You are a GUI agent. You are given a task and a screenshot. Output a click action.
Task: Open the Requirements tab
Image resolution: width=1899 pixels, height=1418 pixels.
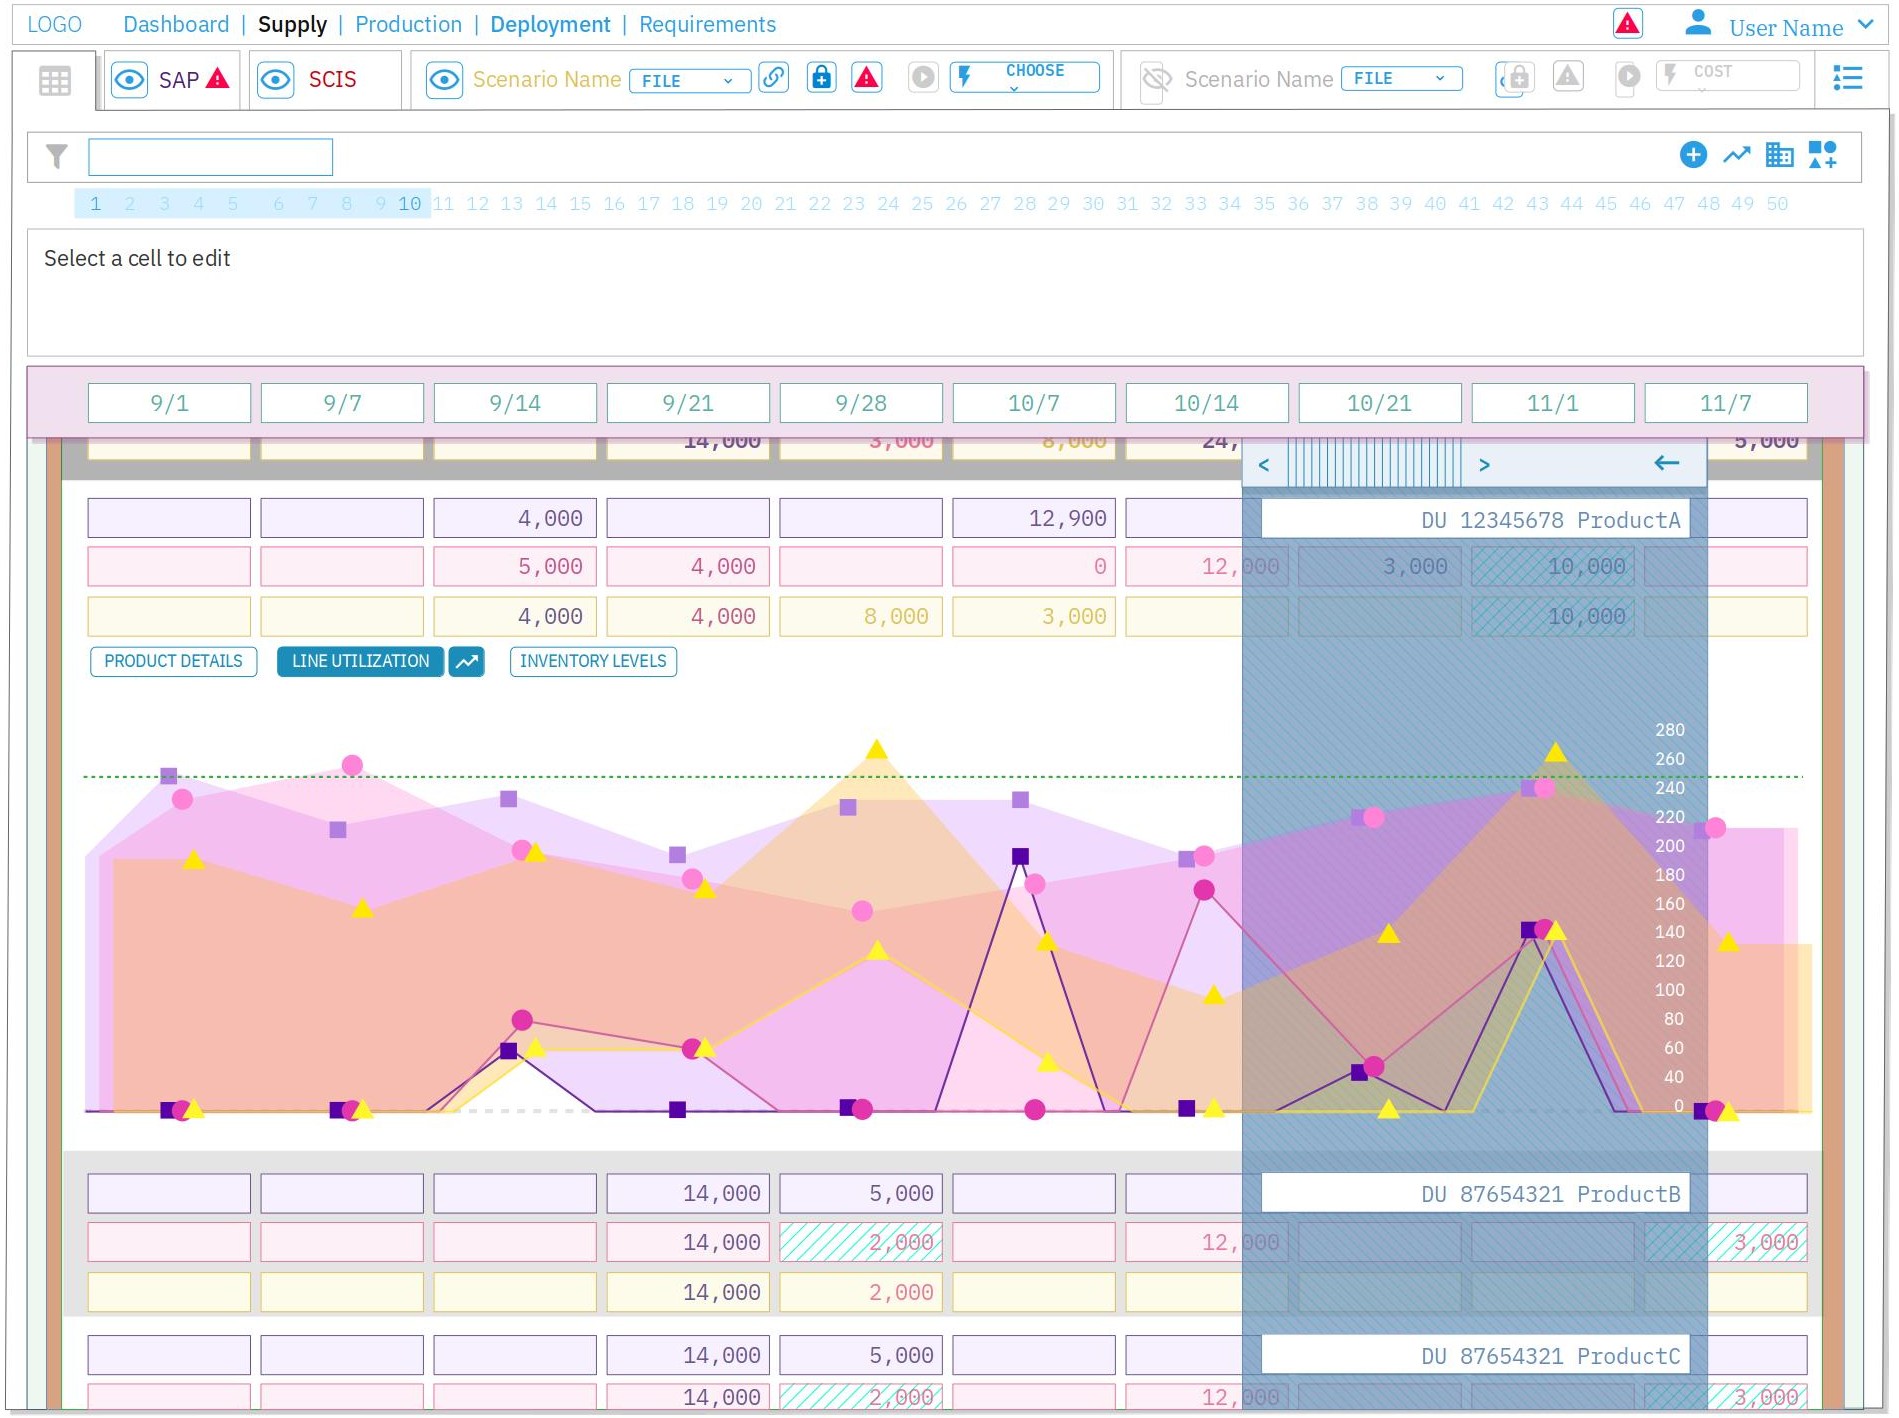click(x=707, y=25)
